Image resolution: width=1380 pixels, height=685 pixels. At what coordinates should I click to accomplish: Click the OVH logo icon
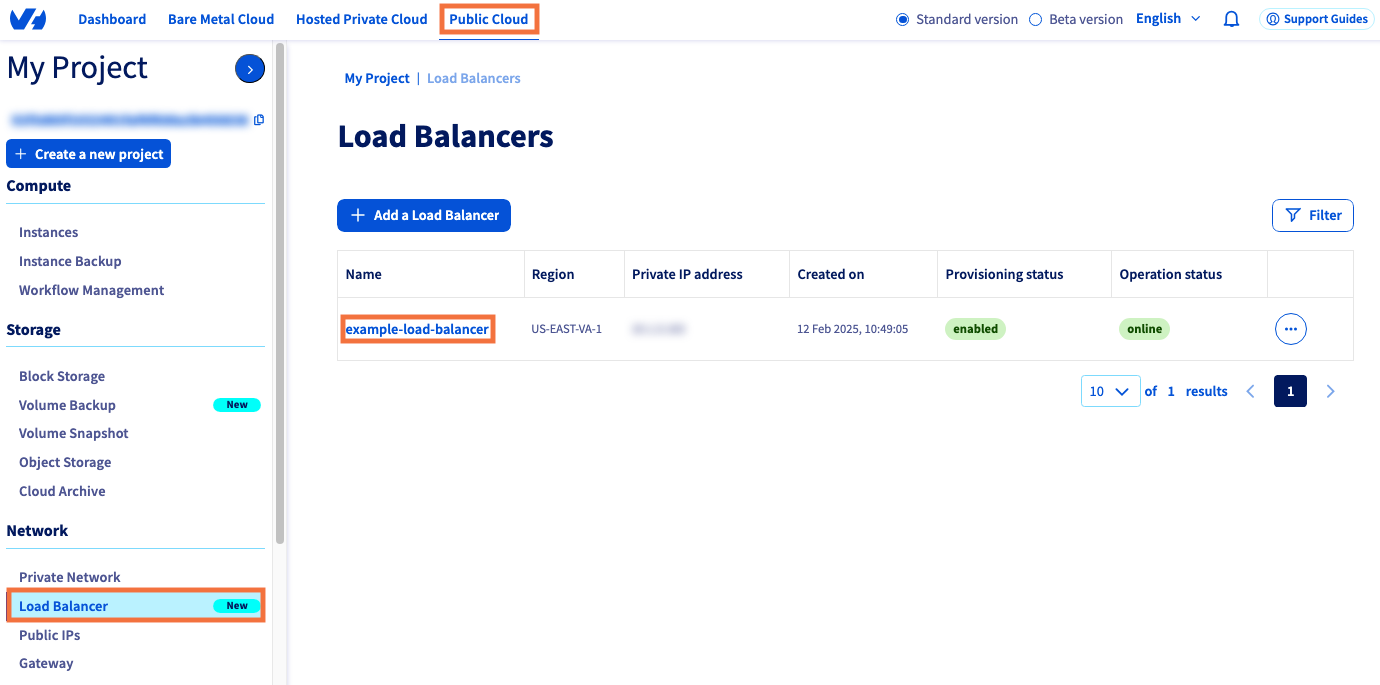click(x=28, y=19)
